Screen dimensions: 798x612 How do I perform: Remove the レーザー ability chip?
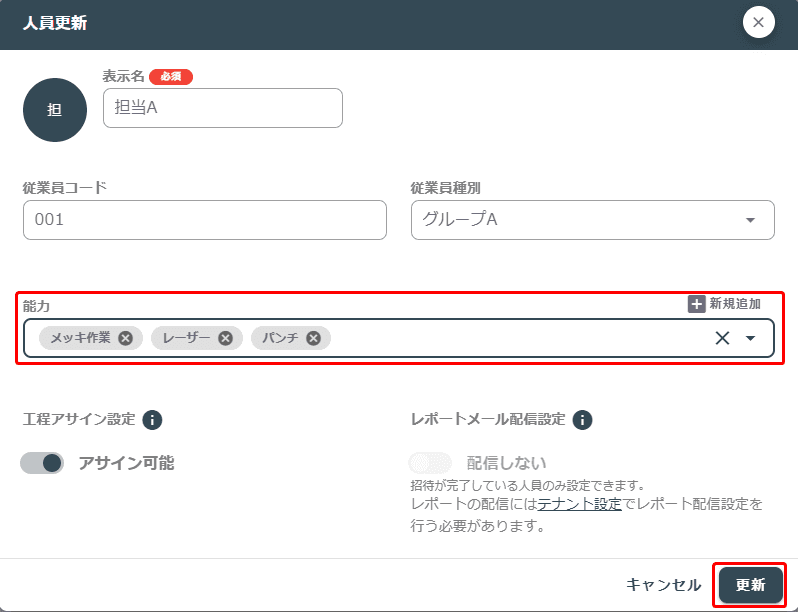(225, 338)
